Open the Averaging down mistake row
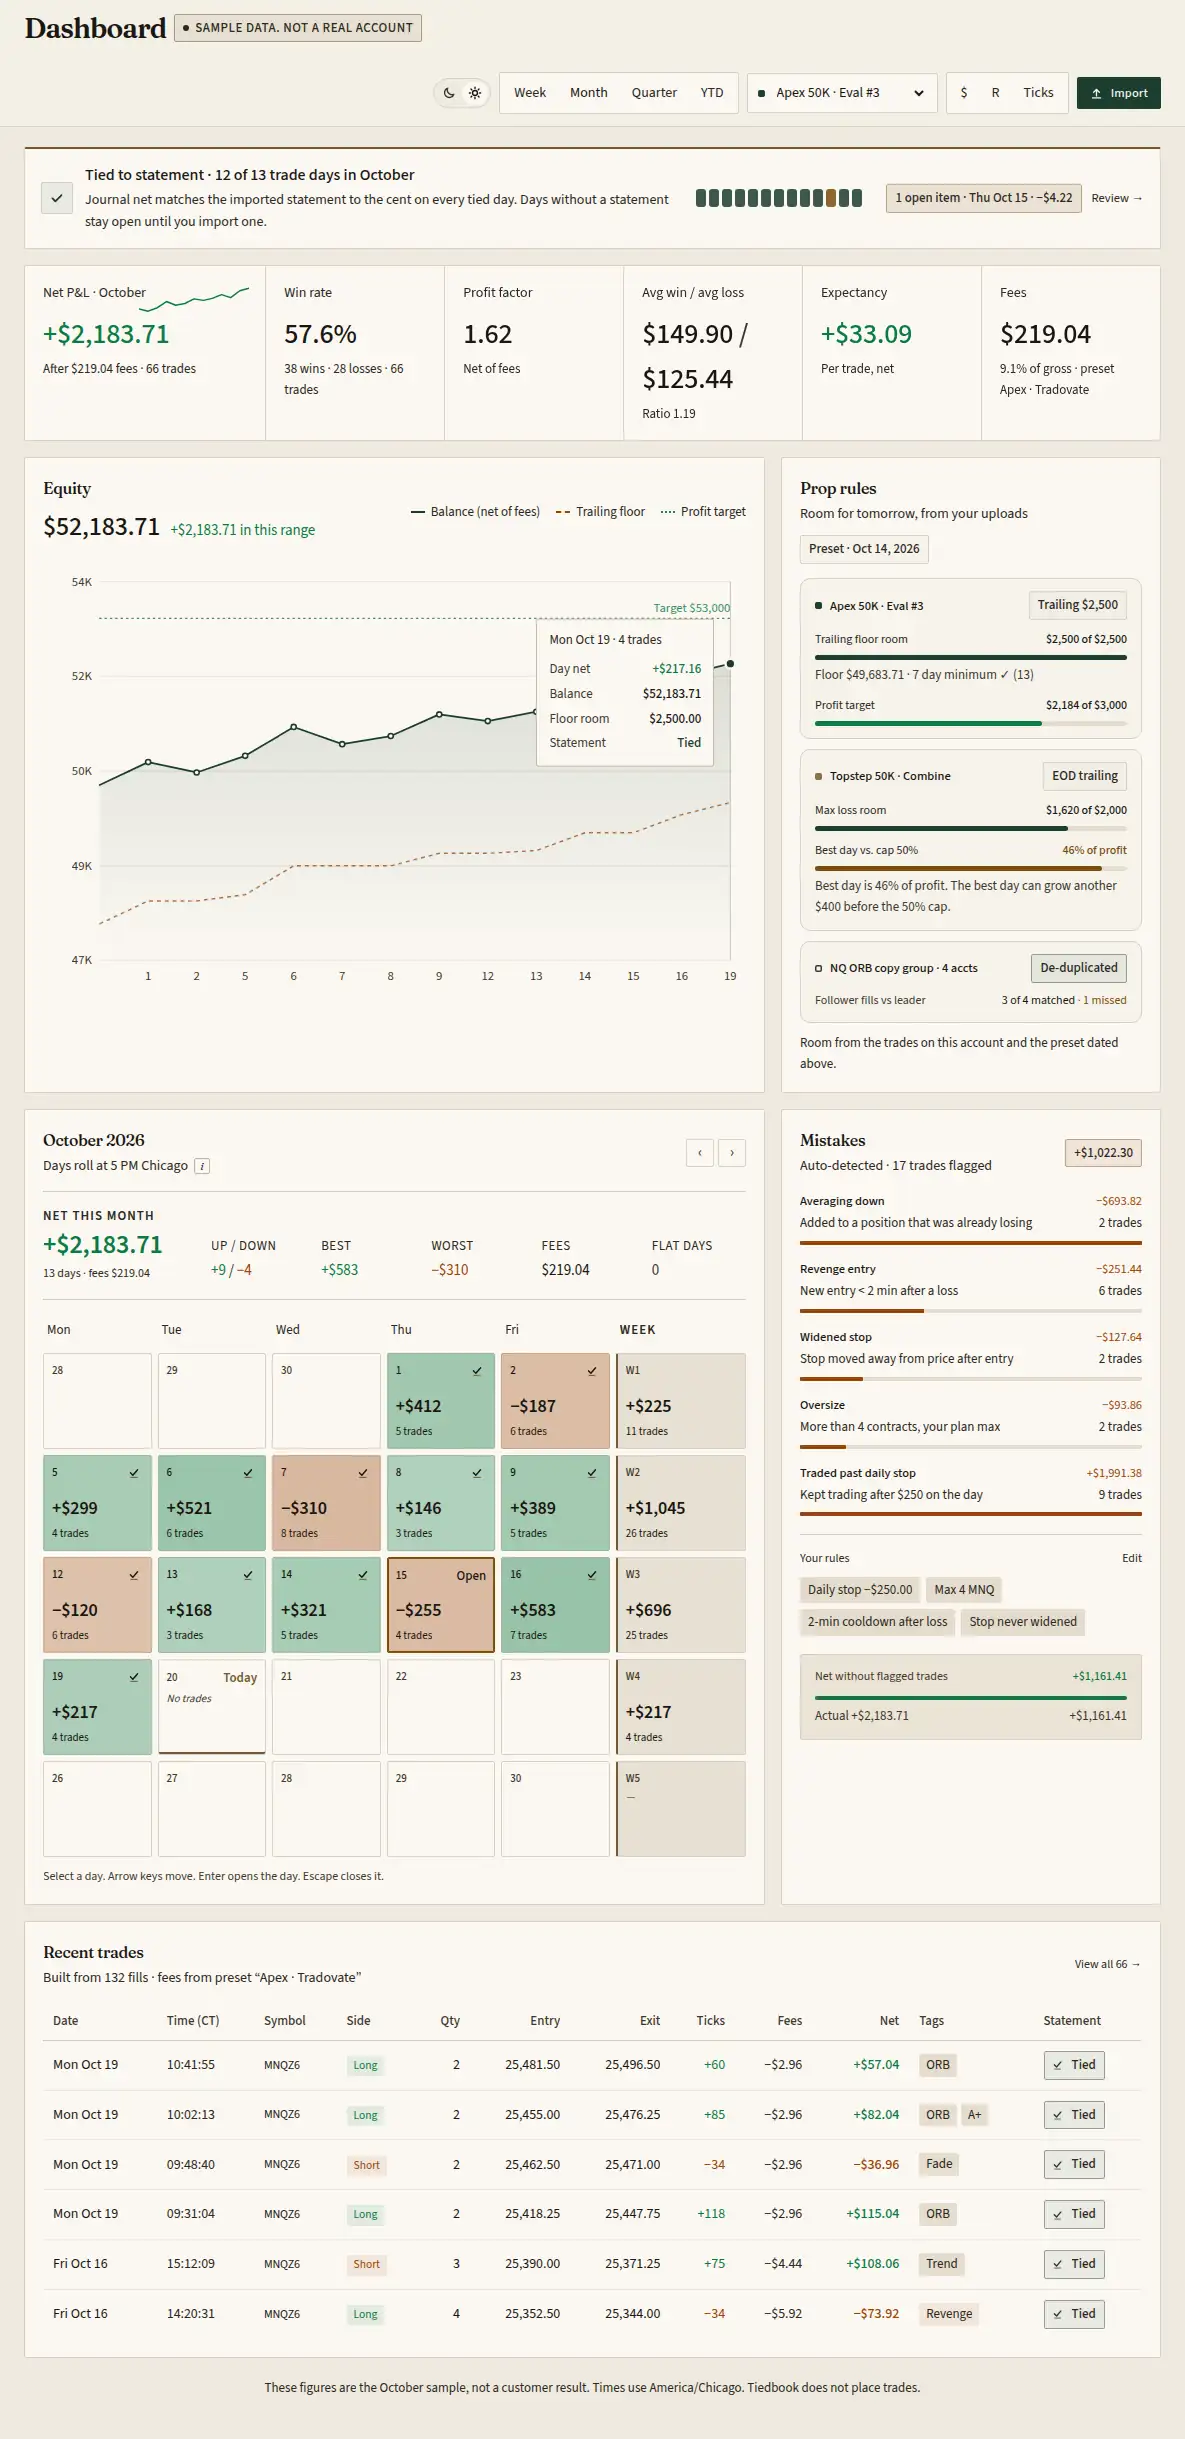 coord(971,1218)
